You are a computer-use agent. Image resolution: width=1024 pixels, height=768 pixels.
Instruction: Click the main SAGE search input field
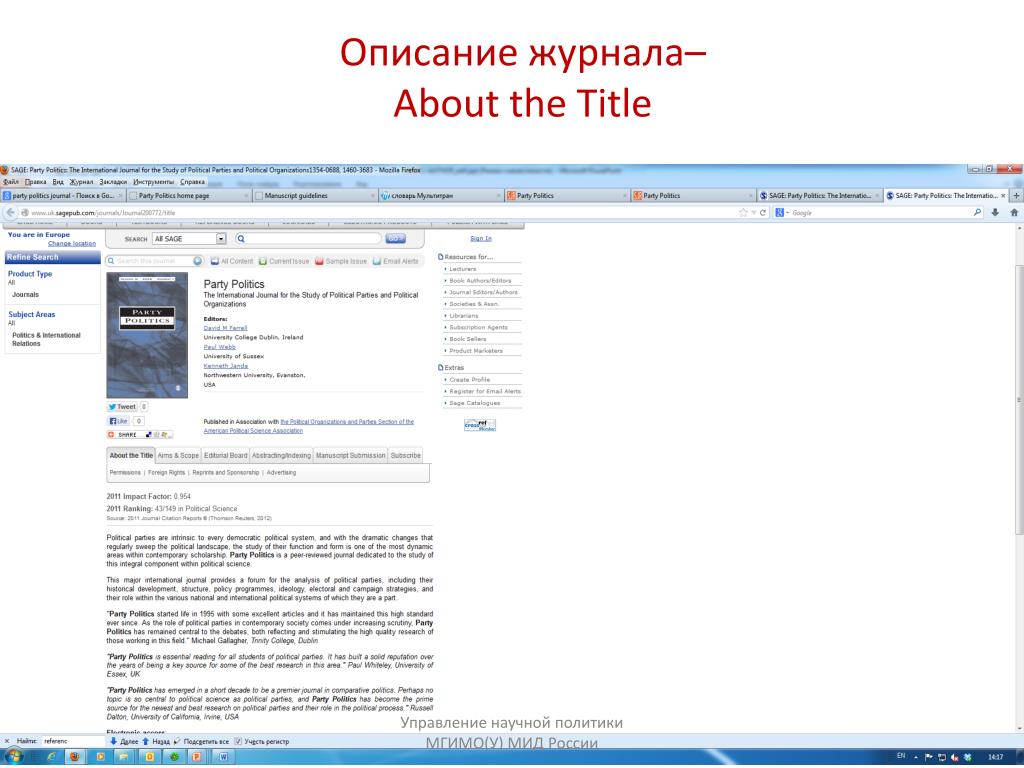[308, 239]
